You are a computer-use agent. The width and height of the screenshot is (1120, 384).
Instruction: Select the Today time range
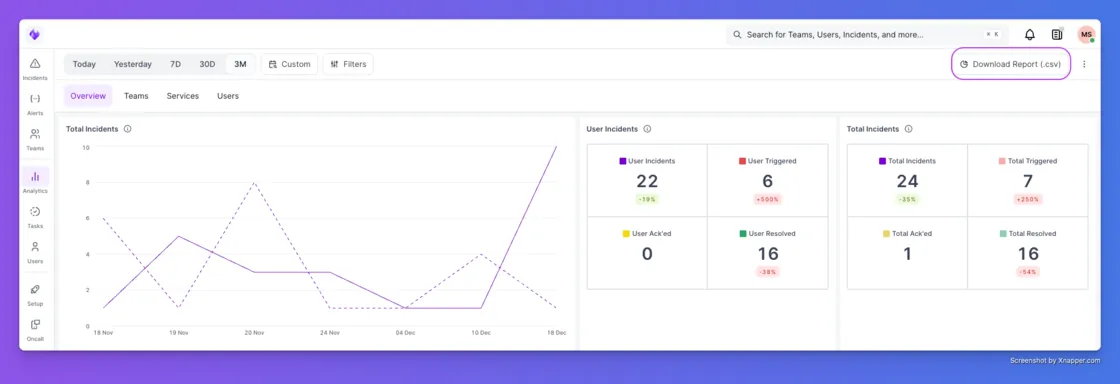click(84, 64)
